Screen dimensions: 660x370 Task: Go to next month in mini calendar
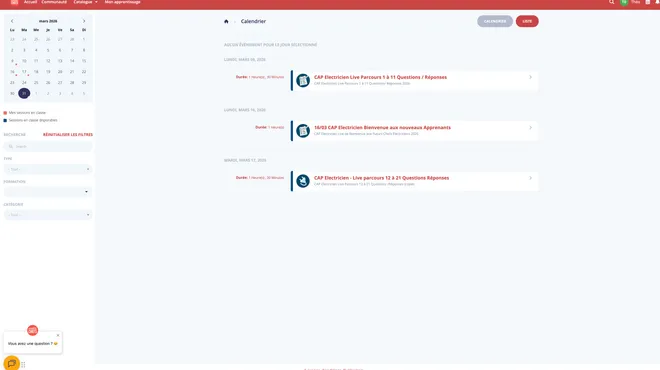tap(84, 21)
